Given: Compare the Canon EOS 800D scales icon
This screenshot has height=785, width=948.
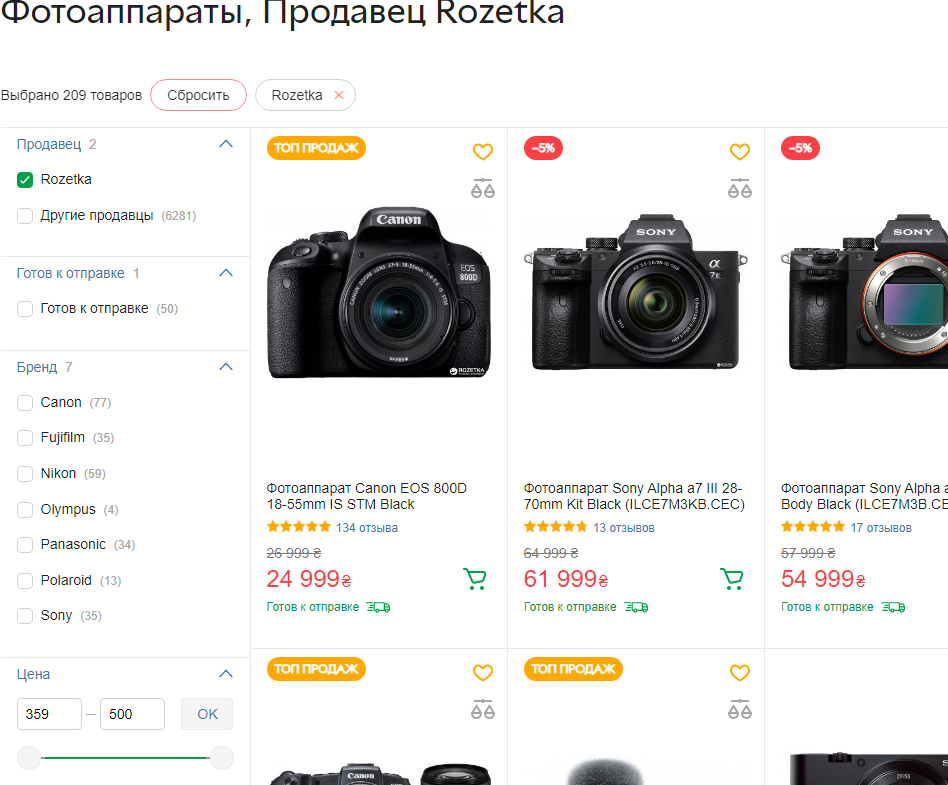Looking at the screenshot, I should pyautogui.click(x=483, y=188).
